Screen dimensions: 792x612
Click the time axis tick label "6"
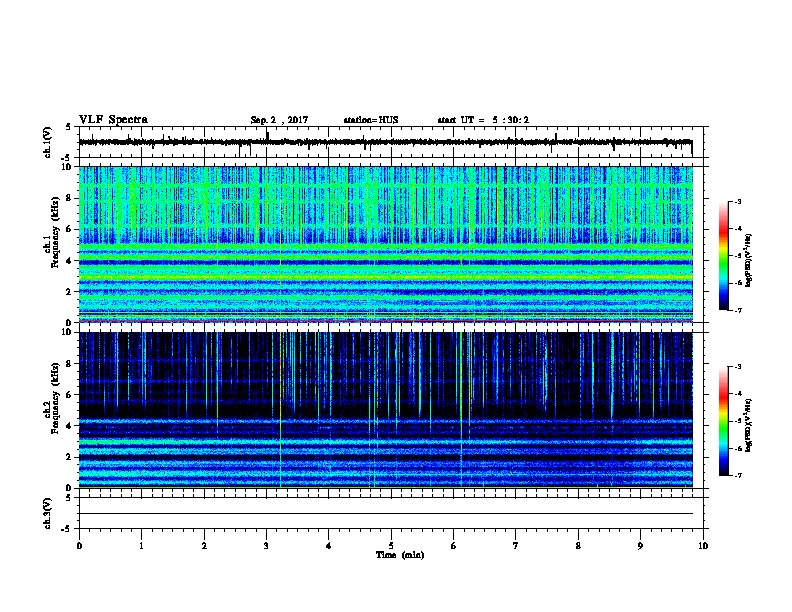[453, 546]
